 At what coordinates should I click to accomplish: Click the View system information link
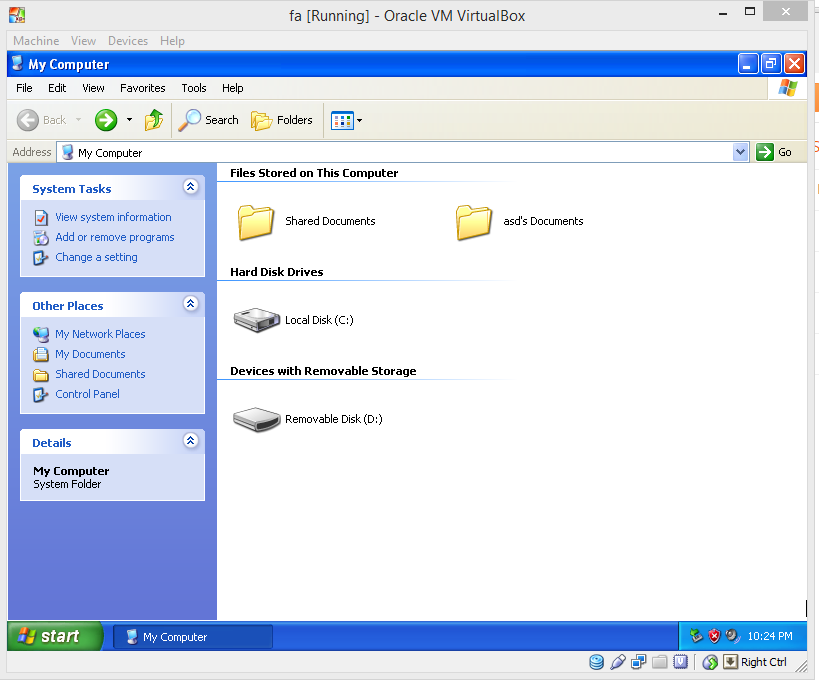click(112, 216)
